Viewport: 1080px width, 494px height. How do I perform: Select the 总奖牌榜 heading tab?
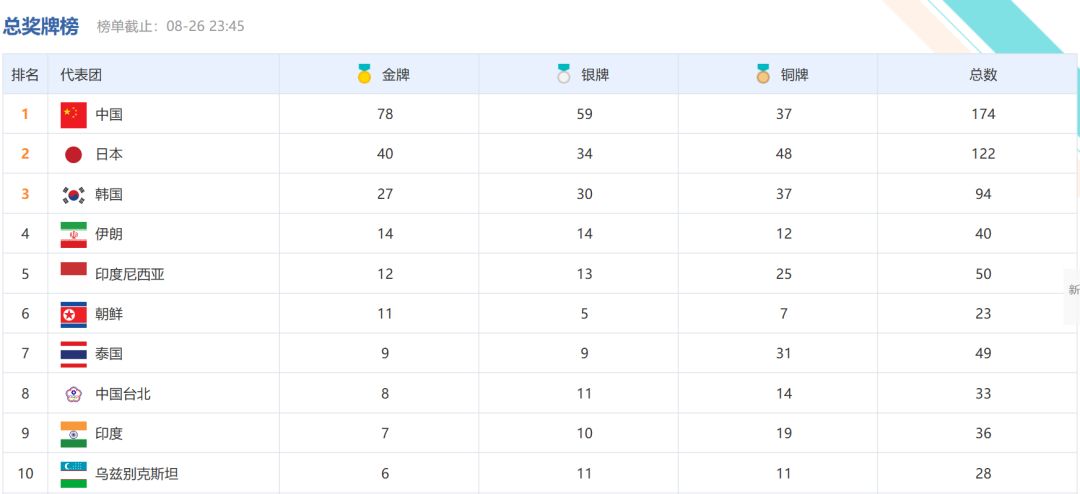click(41, 26)
